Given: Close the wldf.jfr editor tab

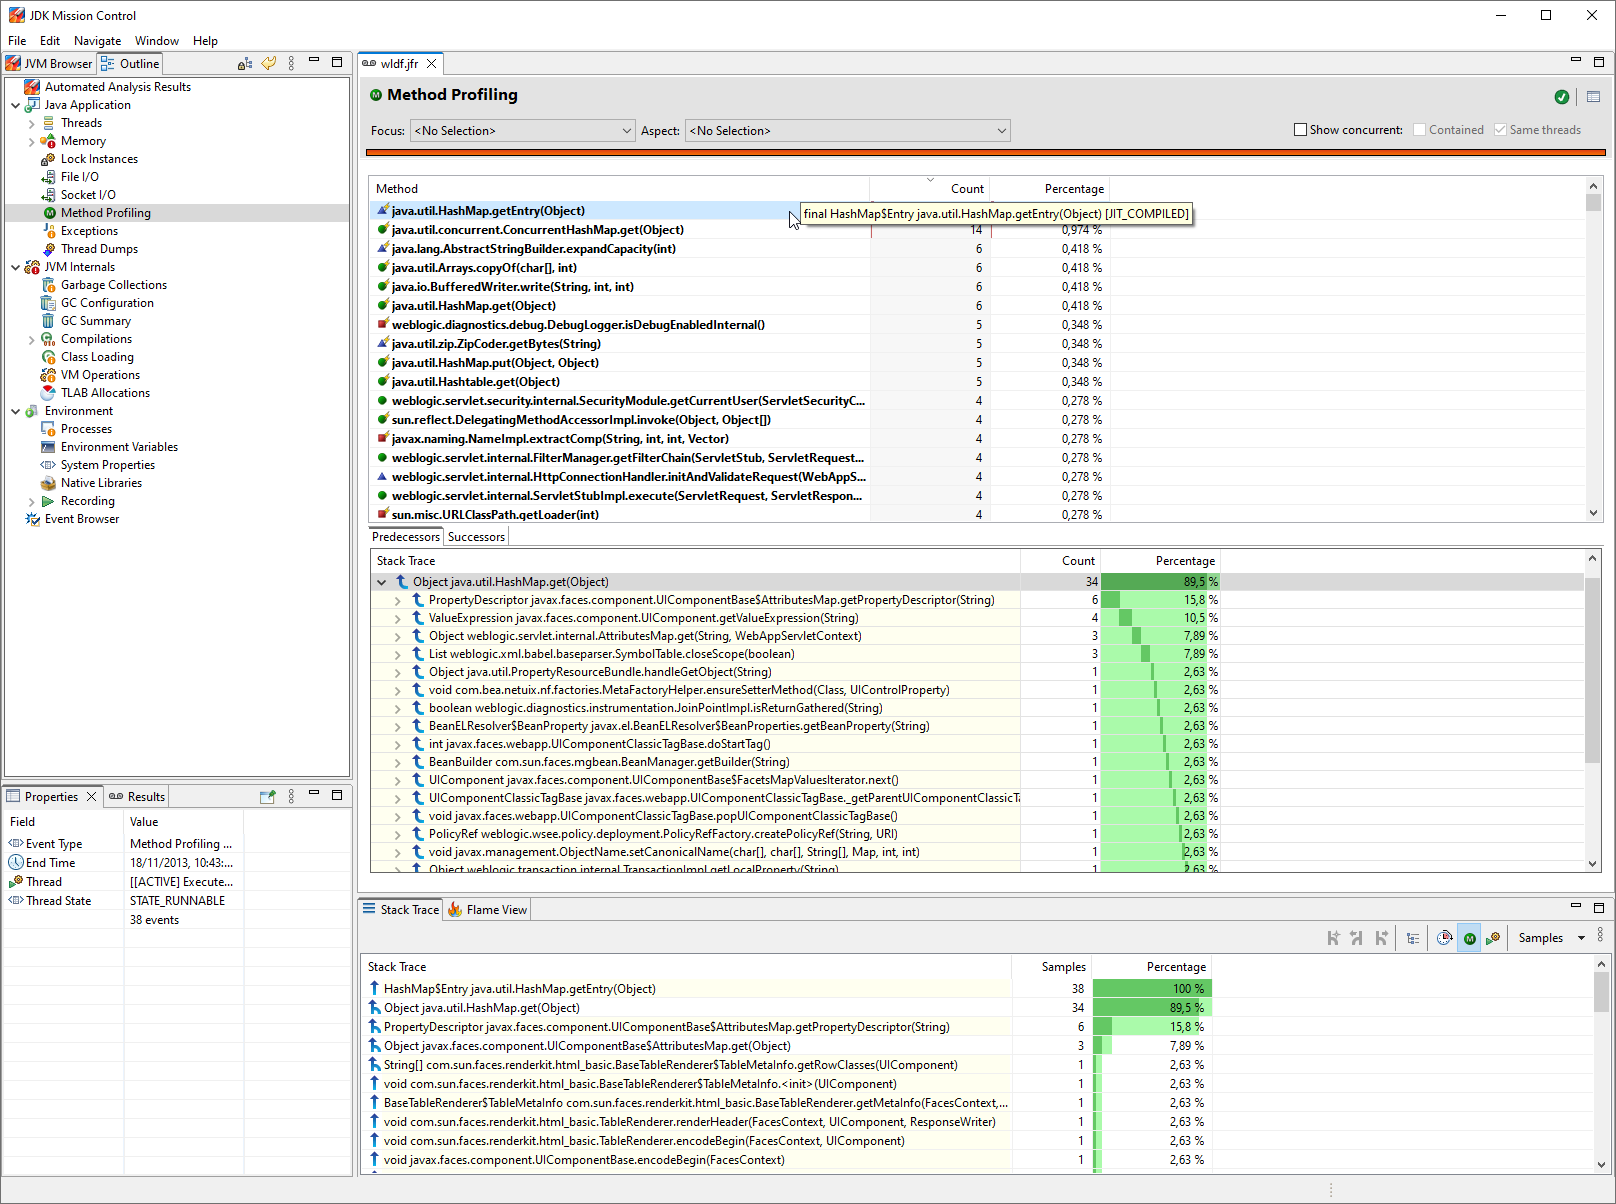Looking at the screenshot, I should (431, 63).
